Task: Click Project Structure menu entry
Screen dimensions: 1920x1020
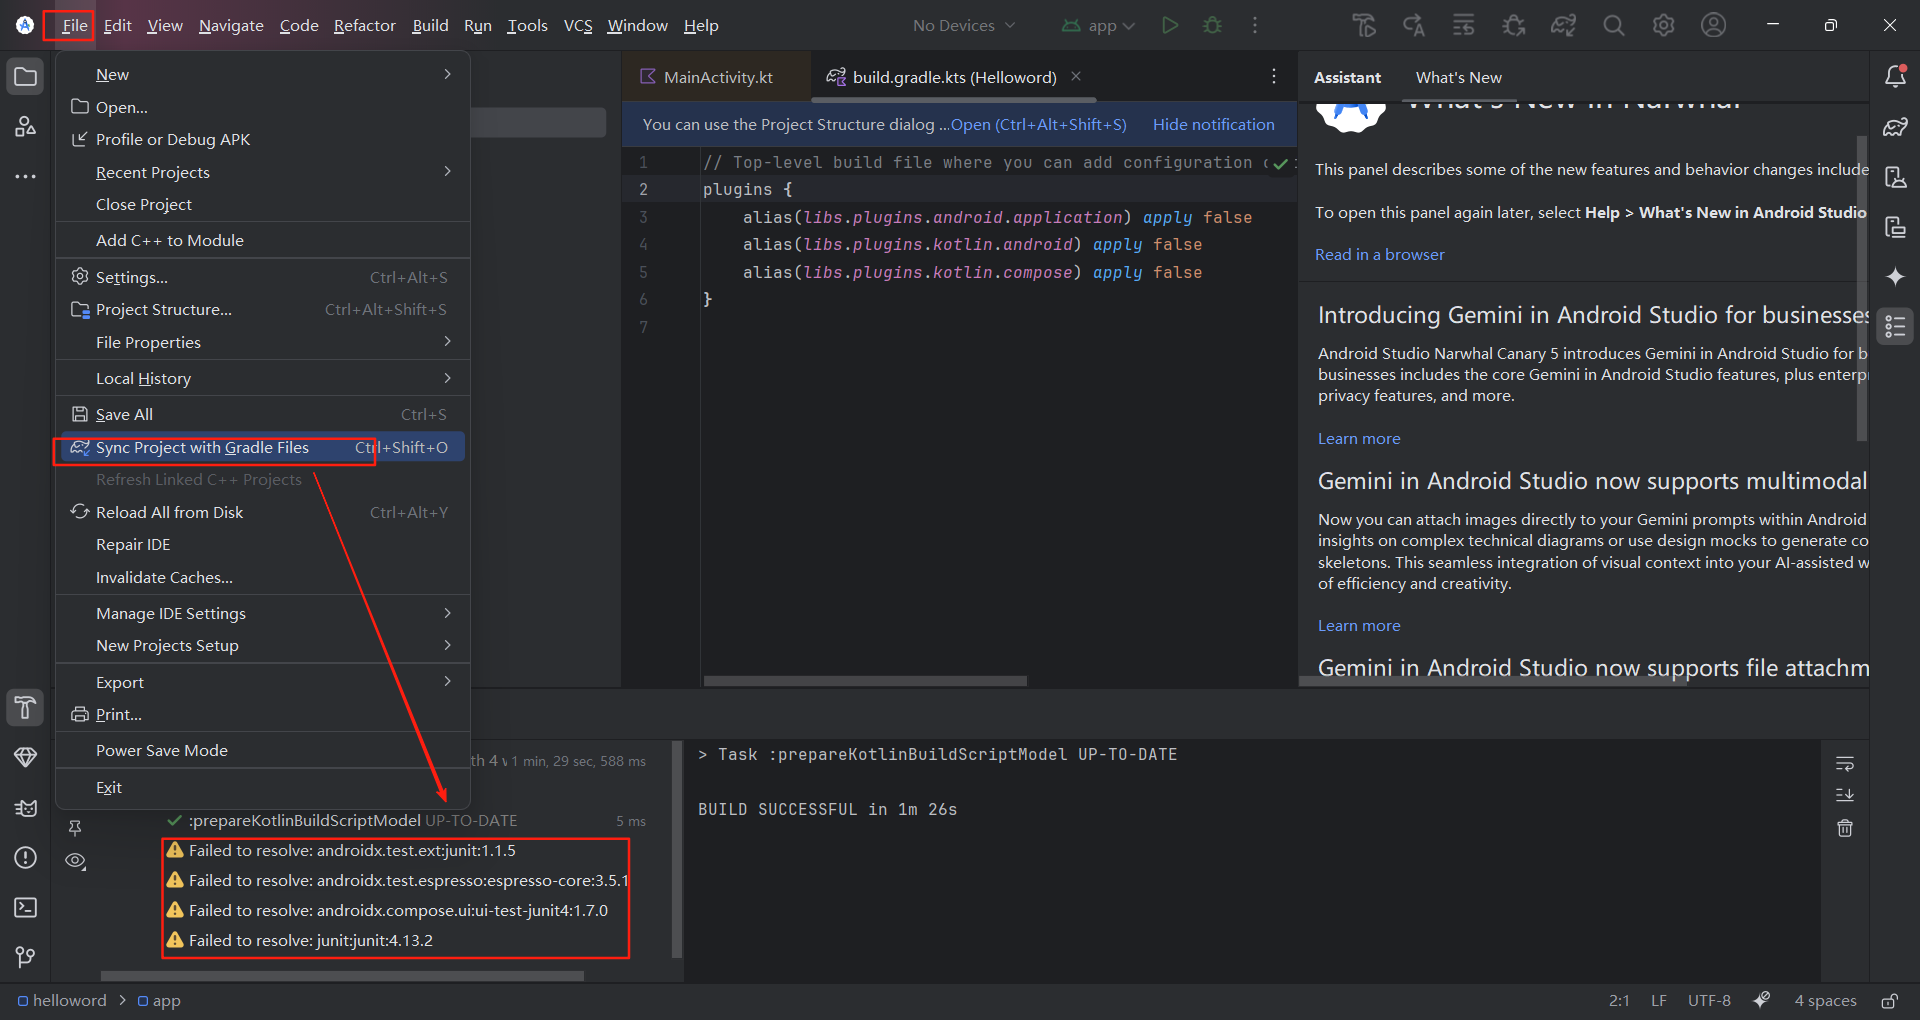Action: point(262,310)
